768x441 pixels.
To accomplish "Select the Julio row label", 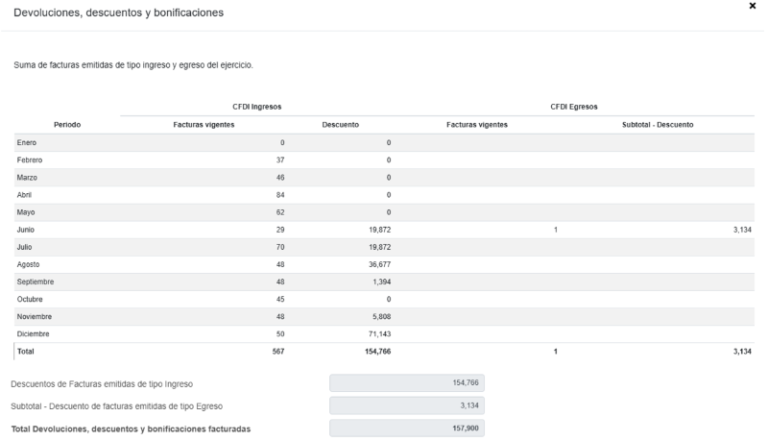I will point(24,247).
